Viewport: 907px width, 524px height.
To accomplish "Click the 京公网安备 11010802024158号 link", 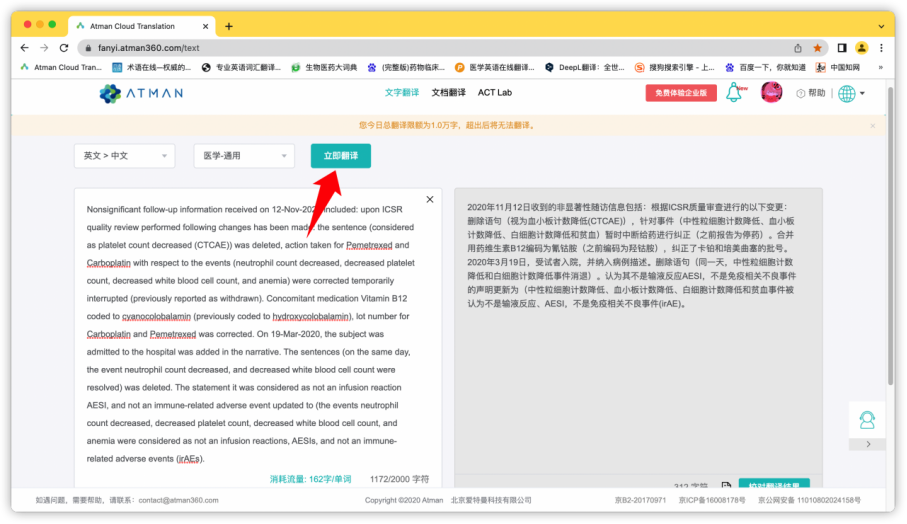I will click(x=809, y=500).
